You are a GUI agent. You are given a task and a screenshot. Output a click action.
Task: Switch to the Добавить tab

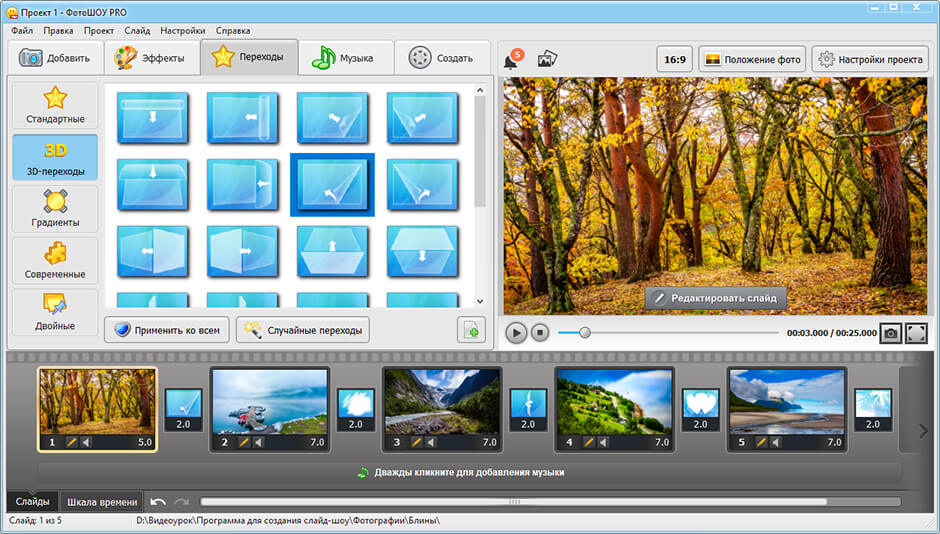pyautogui.click(x=55, y=58)
